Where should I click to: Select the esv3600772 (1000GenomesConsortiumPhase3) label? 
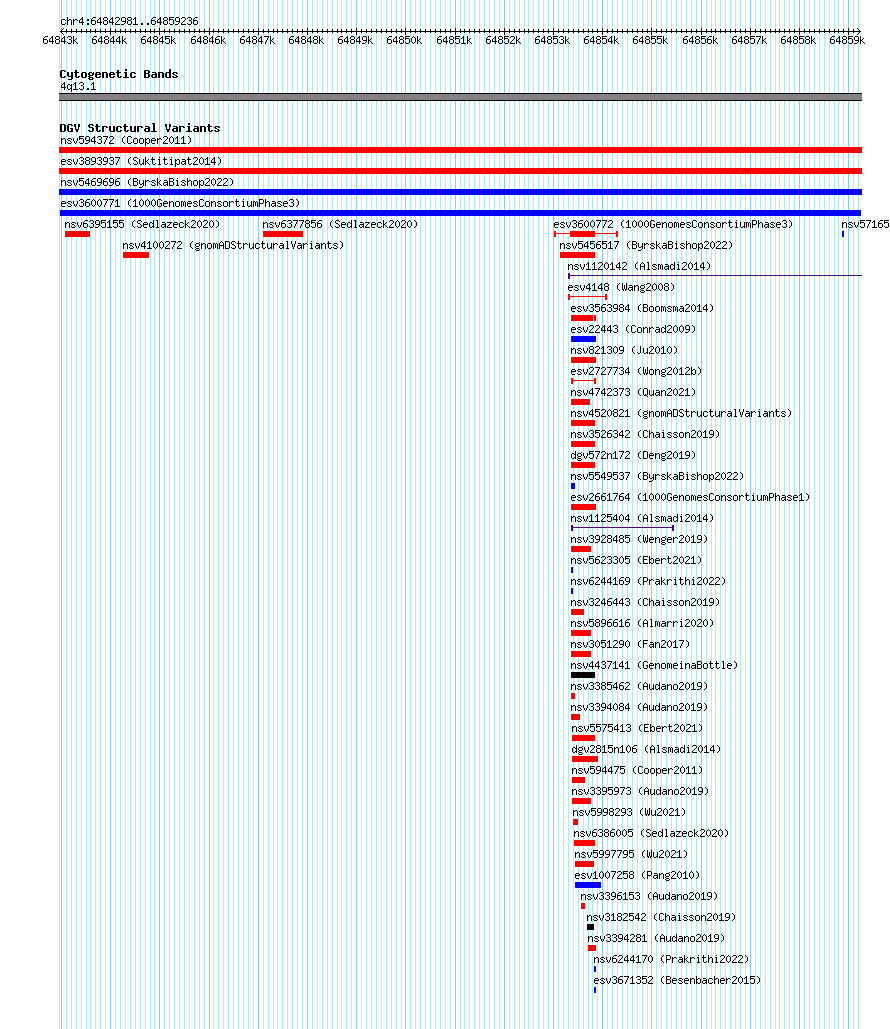(673, 224)
